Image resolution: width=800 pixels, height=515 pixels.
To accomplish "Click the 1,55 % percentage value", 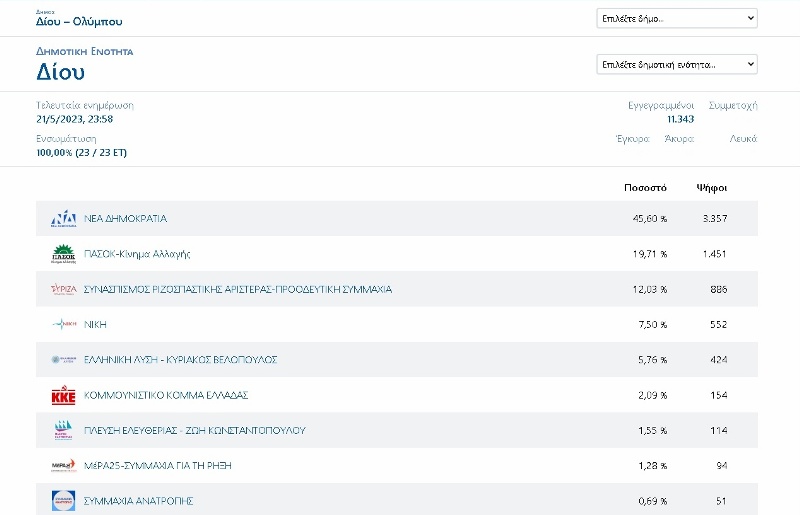I will click(x=653, y=430).
